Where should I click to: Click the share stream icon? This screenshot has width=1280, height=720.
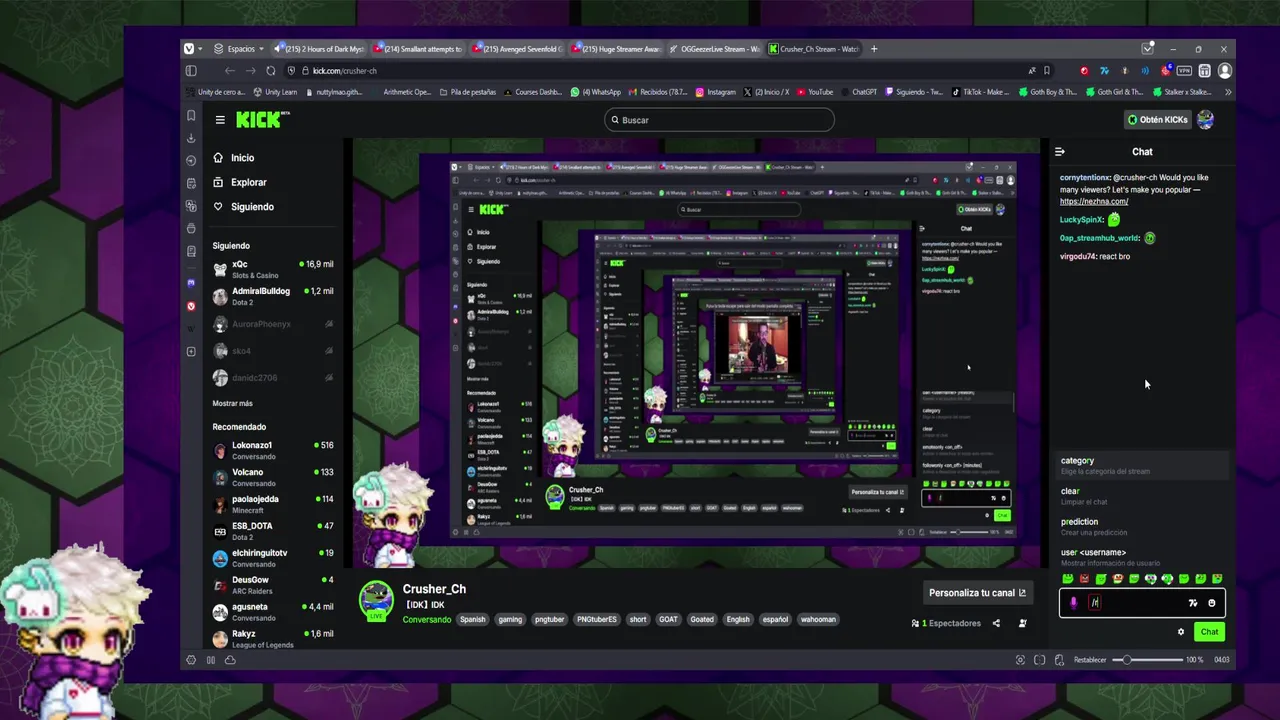996,624
